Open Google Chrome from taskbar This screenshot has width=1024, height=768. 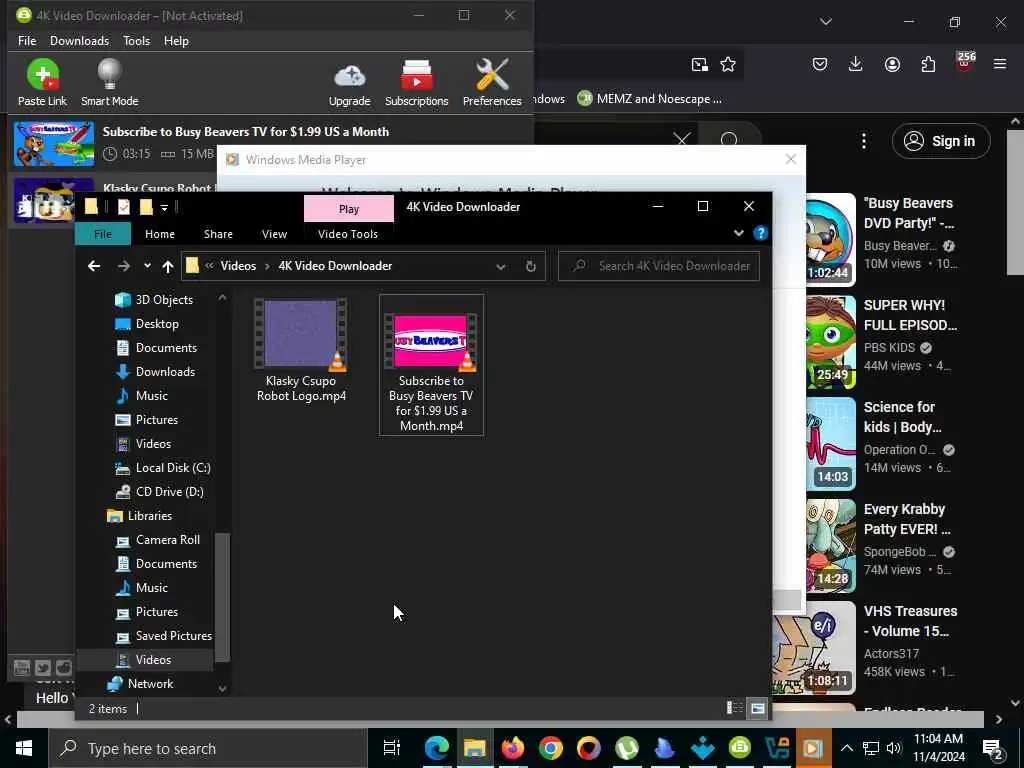click(x=551, y=748)
